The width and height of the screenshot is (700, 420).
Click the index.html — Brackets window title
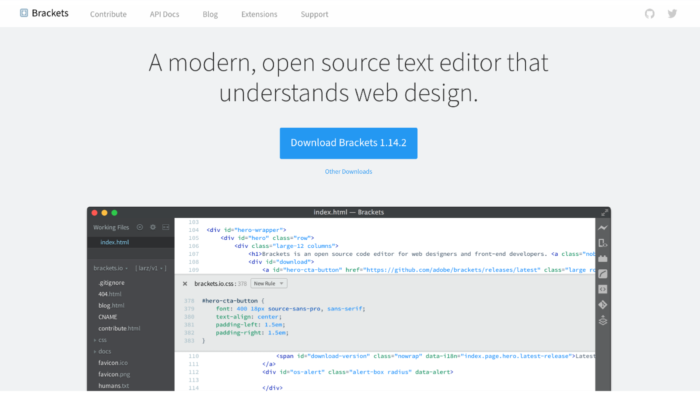coord(349,212)
